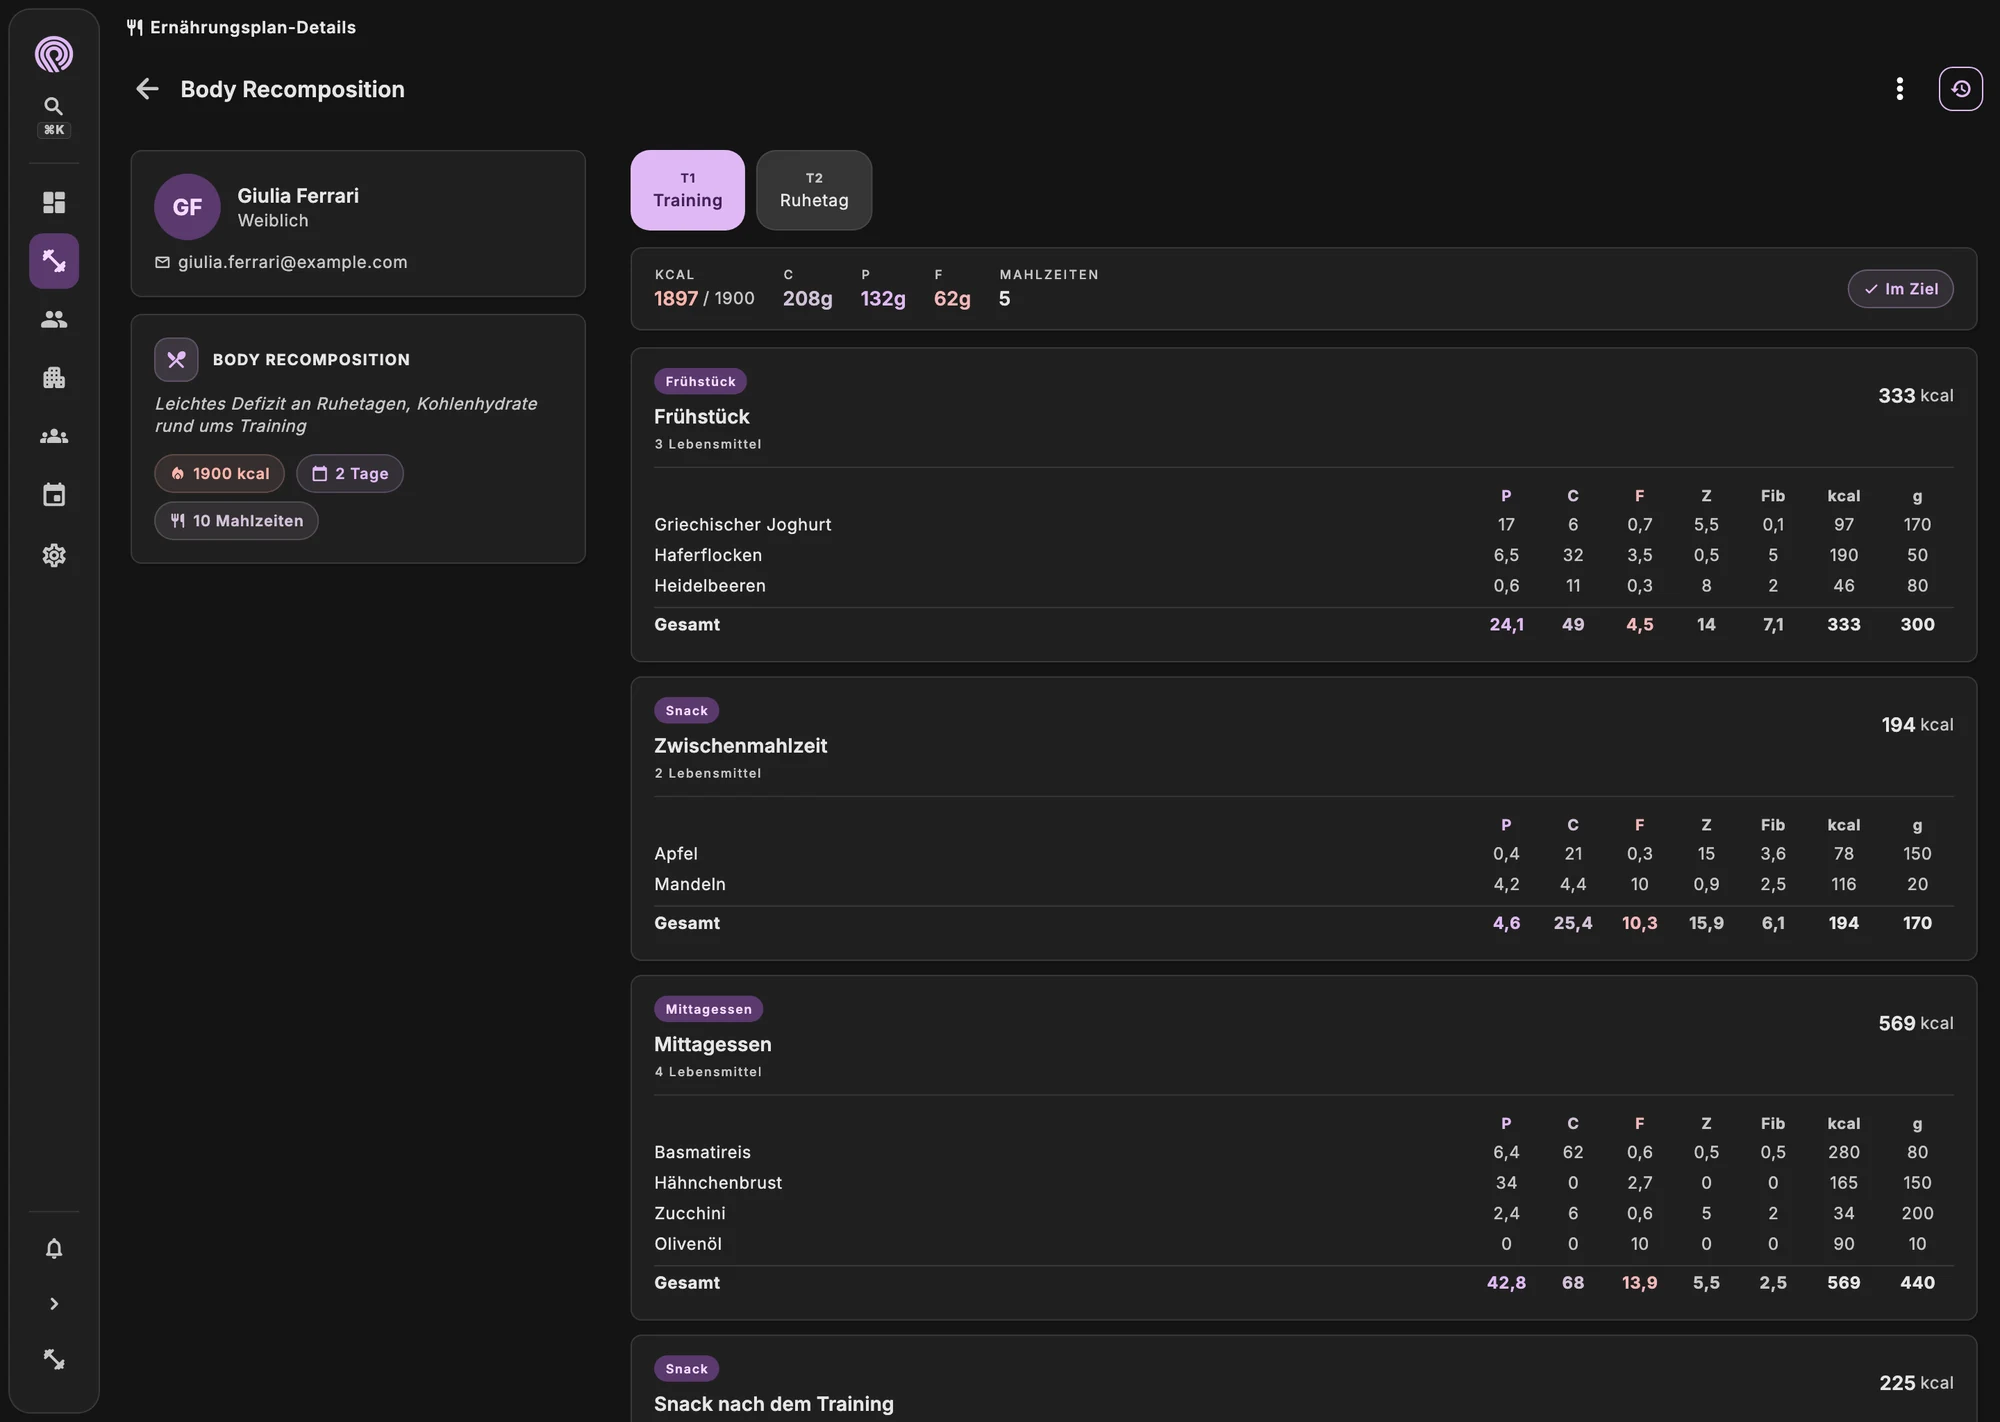Click the 1900 kcal chip
2000x1422 pixels.
pos(220,474)
